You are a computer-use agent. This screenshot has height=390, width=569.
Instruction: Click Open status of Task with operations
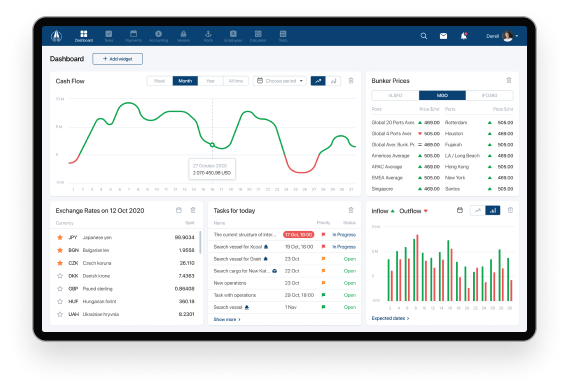(350, 295)
